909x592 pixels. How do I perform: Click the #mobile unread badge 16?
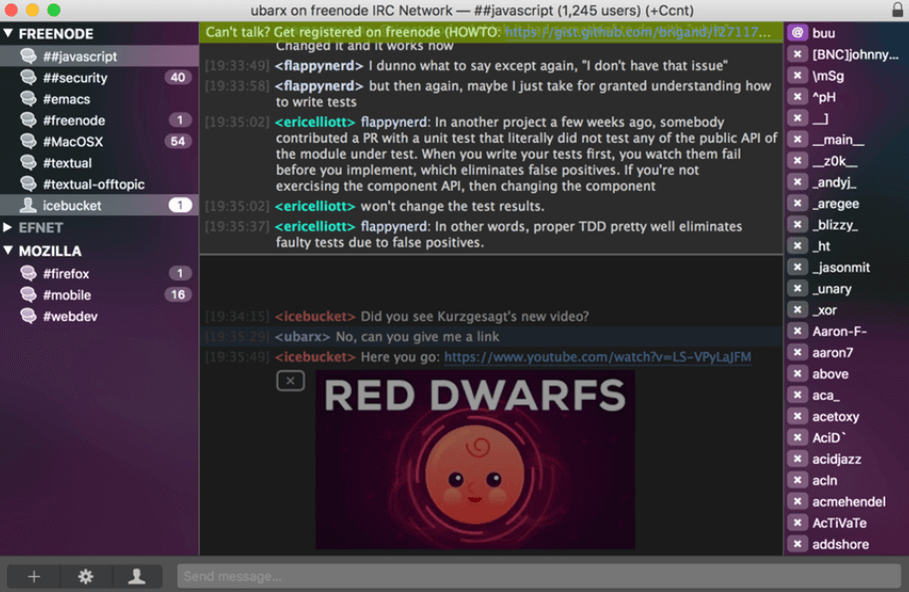click(178, 295)
